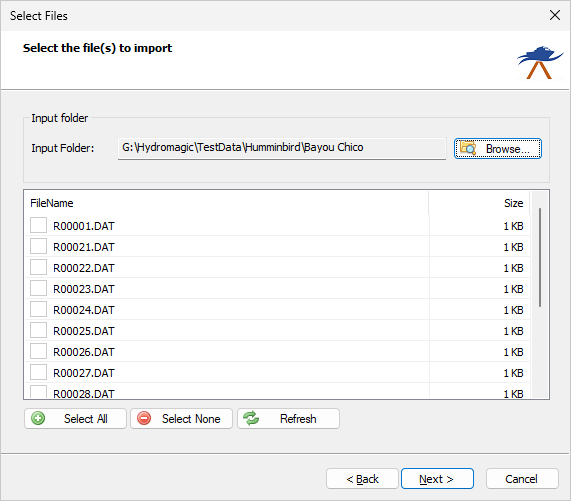Sort by the FileName column header
The height and width of the screenshot is (501, 571).
click(x=226, y=203)
